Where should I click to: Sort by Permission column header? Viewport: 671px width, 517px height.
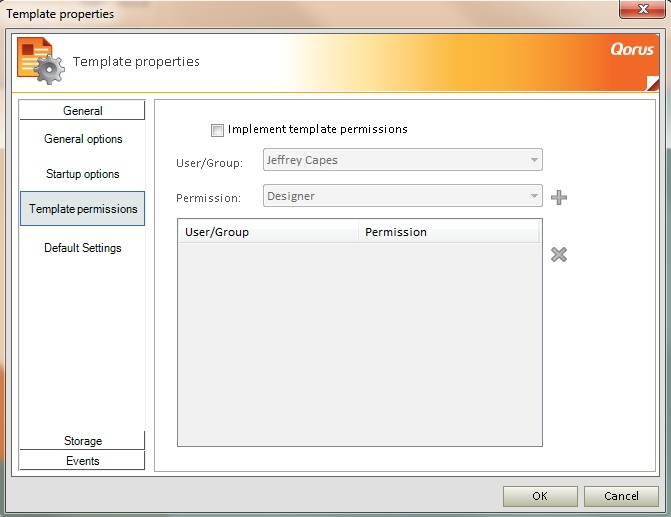point(448,232)
